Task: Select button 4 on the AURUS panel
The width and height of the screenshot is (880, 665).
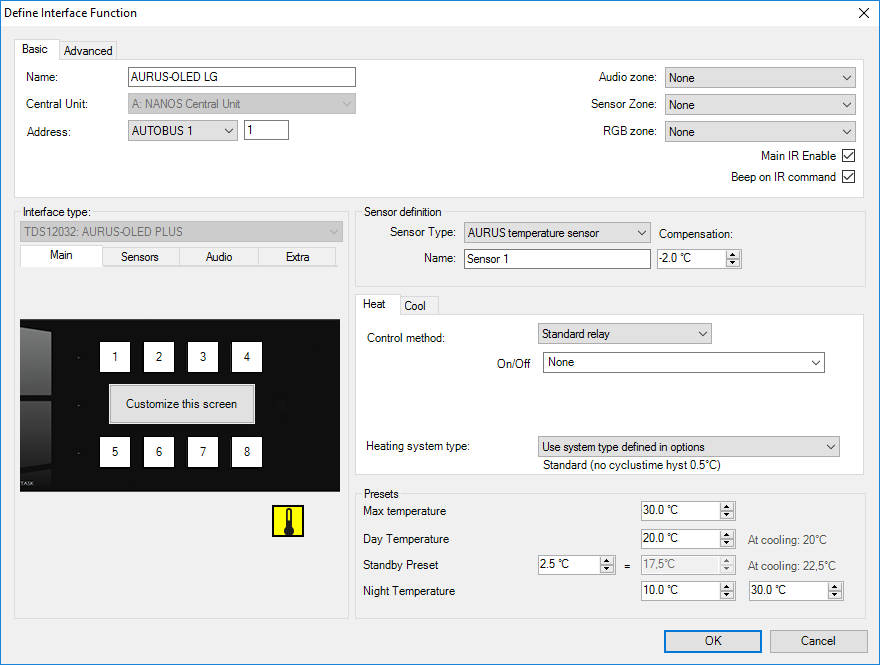Action: (247, 357)
